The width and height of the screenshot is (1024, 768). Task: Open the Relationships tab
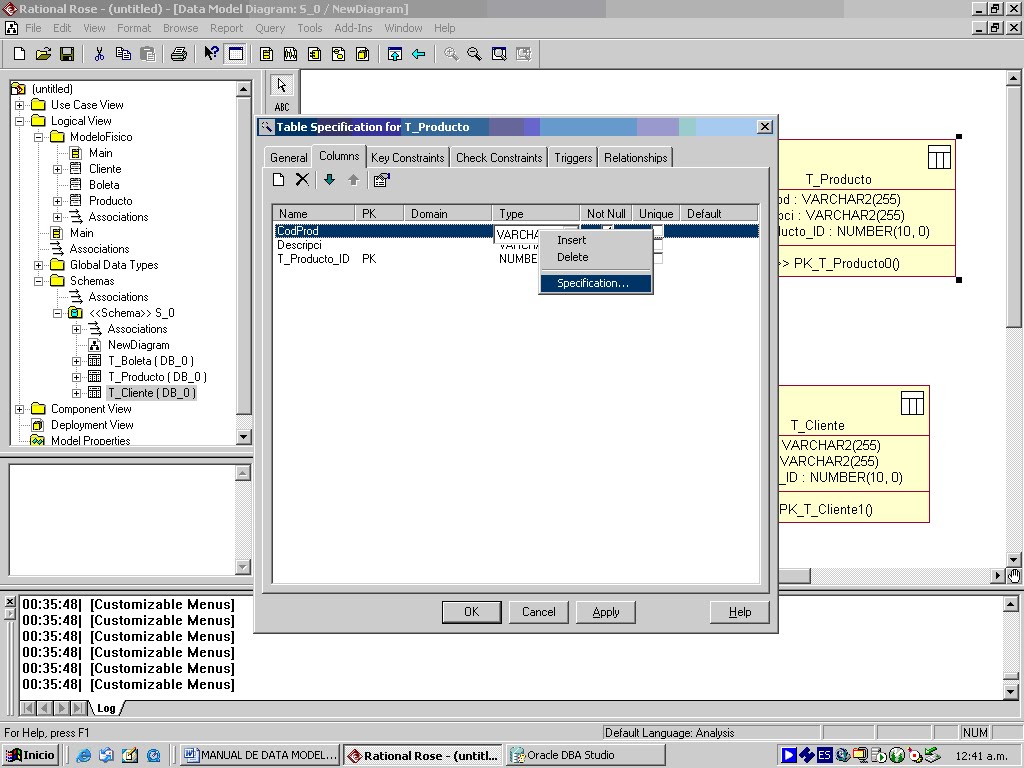pyautogui.click(x=635, y=157)
